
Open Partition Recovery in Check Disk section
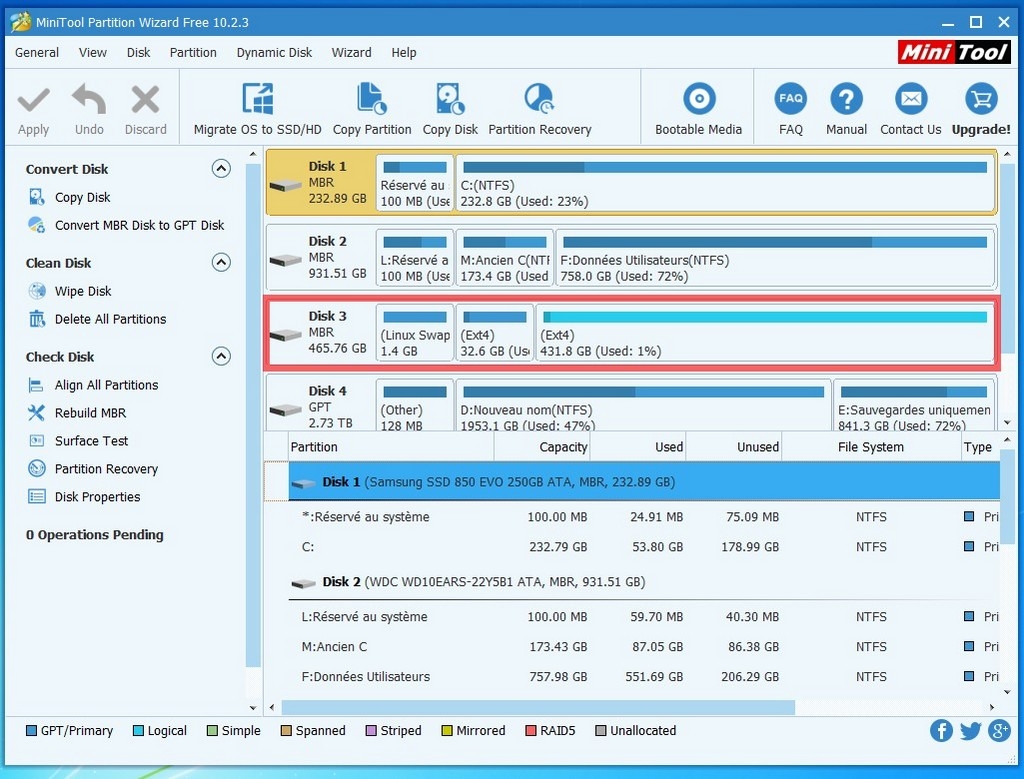[106, 469]
